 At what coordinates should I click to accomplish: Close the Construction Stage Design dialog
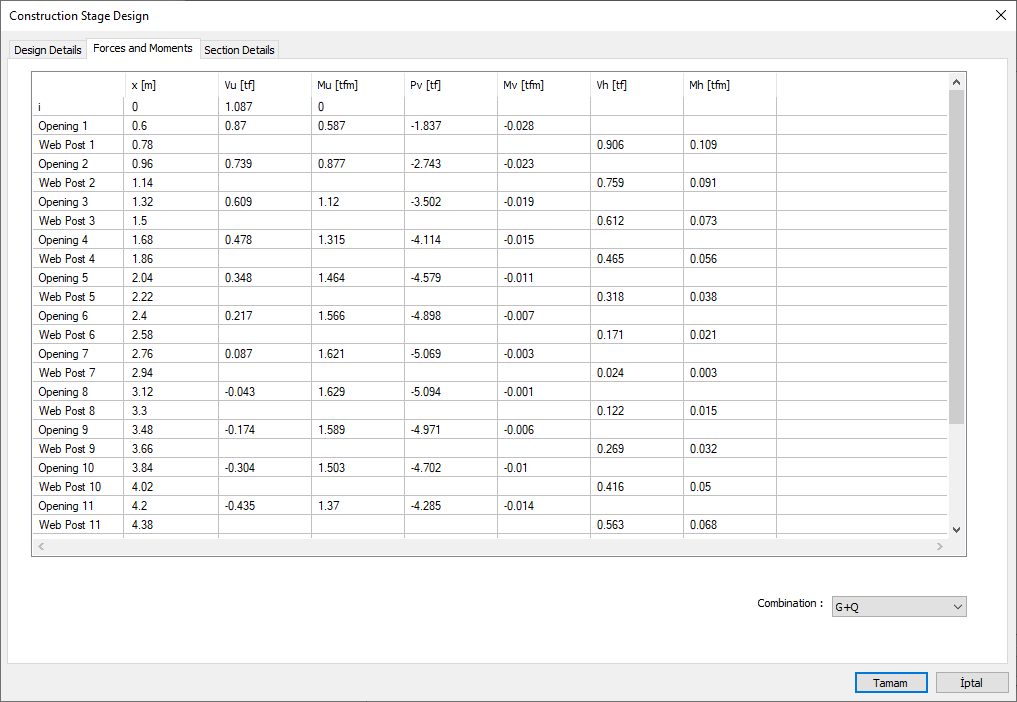pyautogui.click(x=1001, y=16)
